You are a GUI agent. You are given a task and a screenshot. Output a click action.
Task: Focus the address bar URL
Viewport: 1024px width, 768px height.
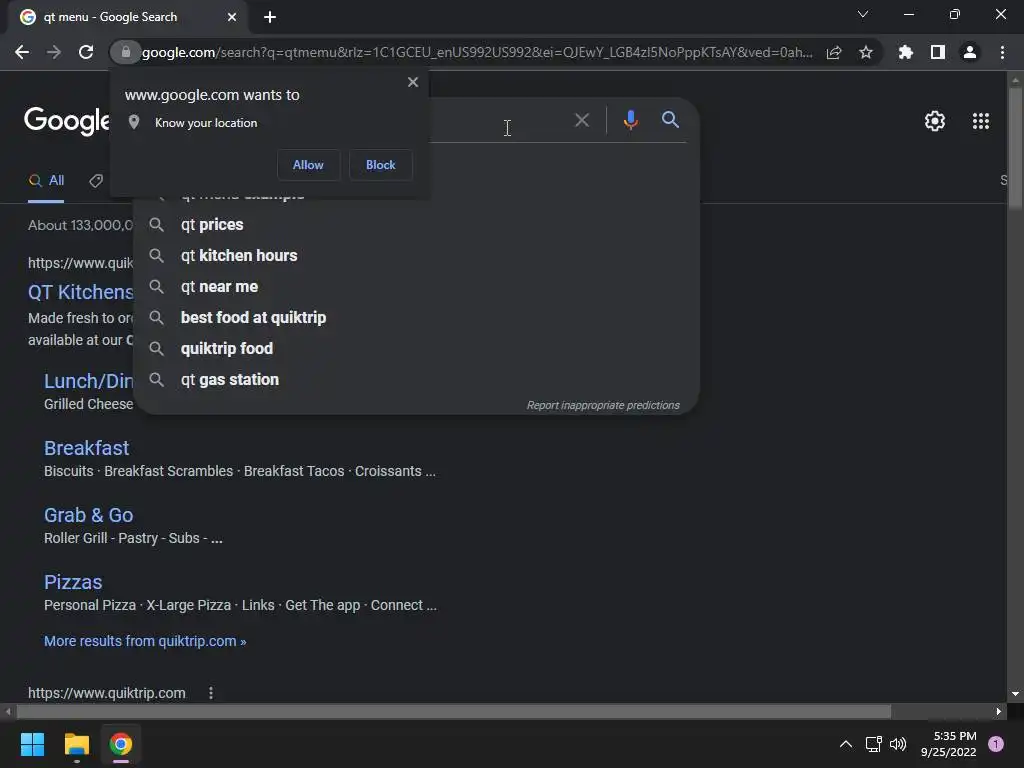tap(477, 52)
